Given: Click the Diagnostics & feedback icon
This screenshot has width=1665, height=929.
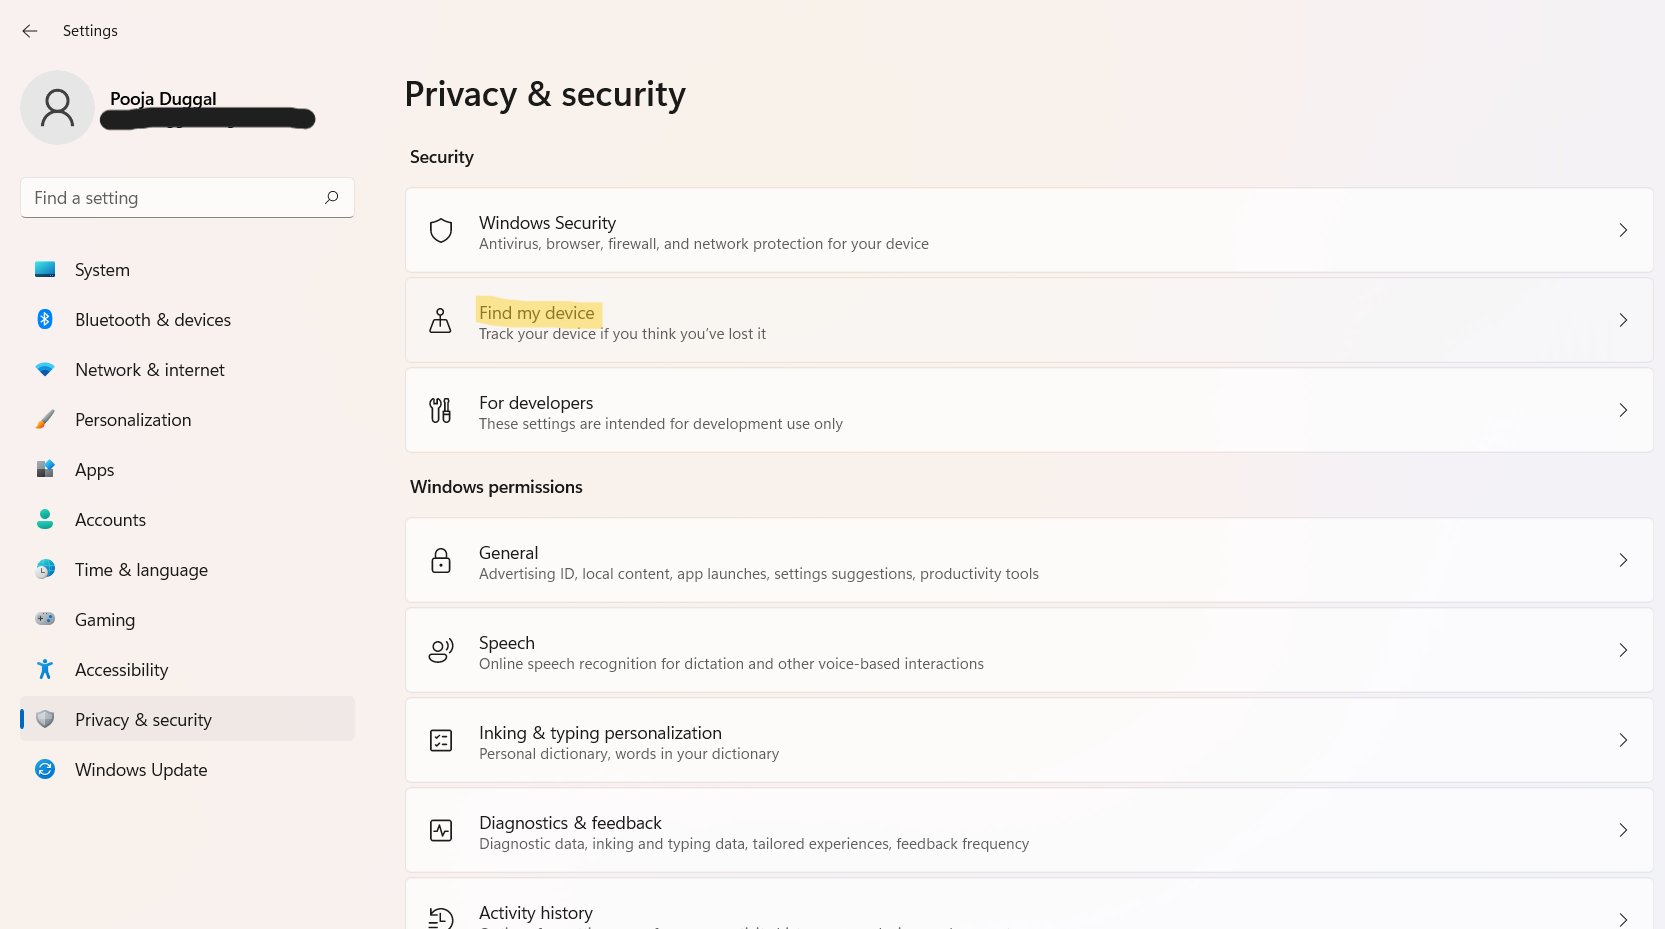Looking at the screenshot, I should (440, 831).
